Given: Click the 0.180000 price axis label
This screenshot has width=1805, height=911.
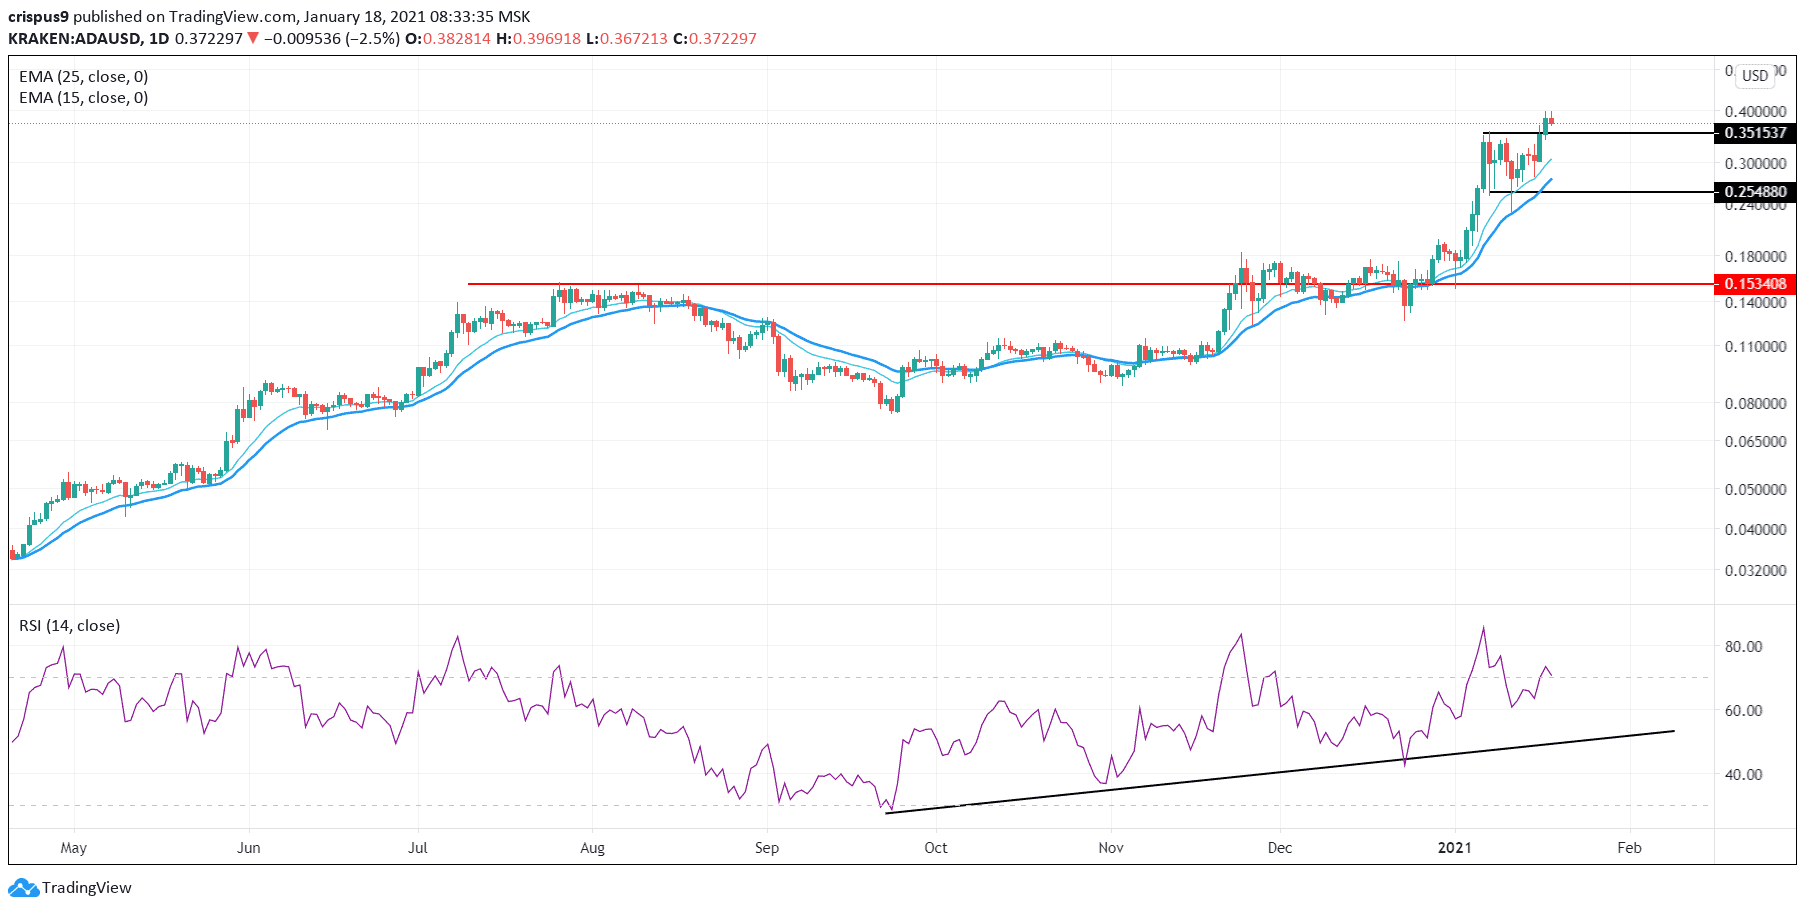Looking at the screenshot, I should pos(1755,256).
